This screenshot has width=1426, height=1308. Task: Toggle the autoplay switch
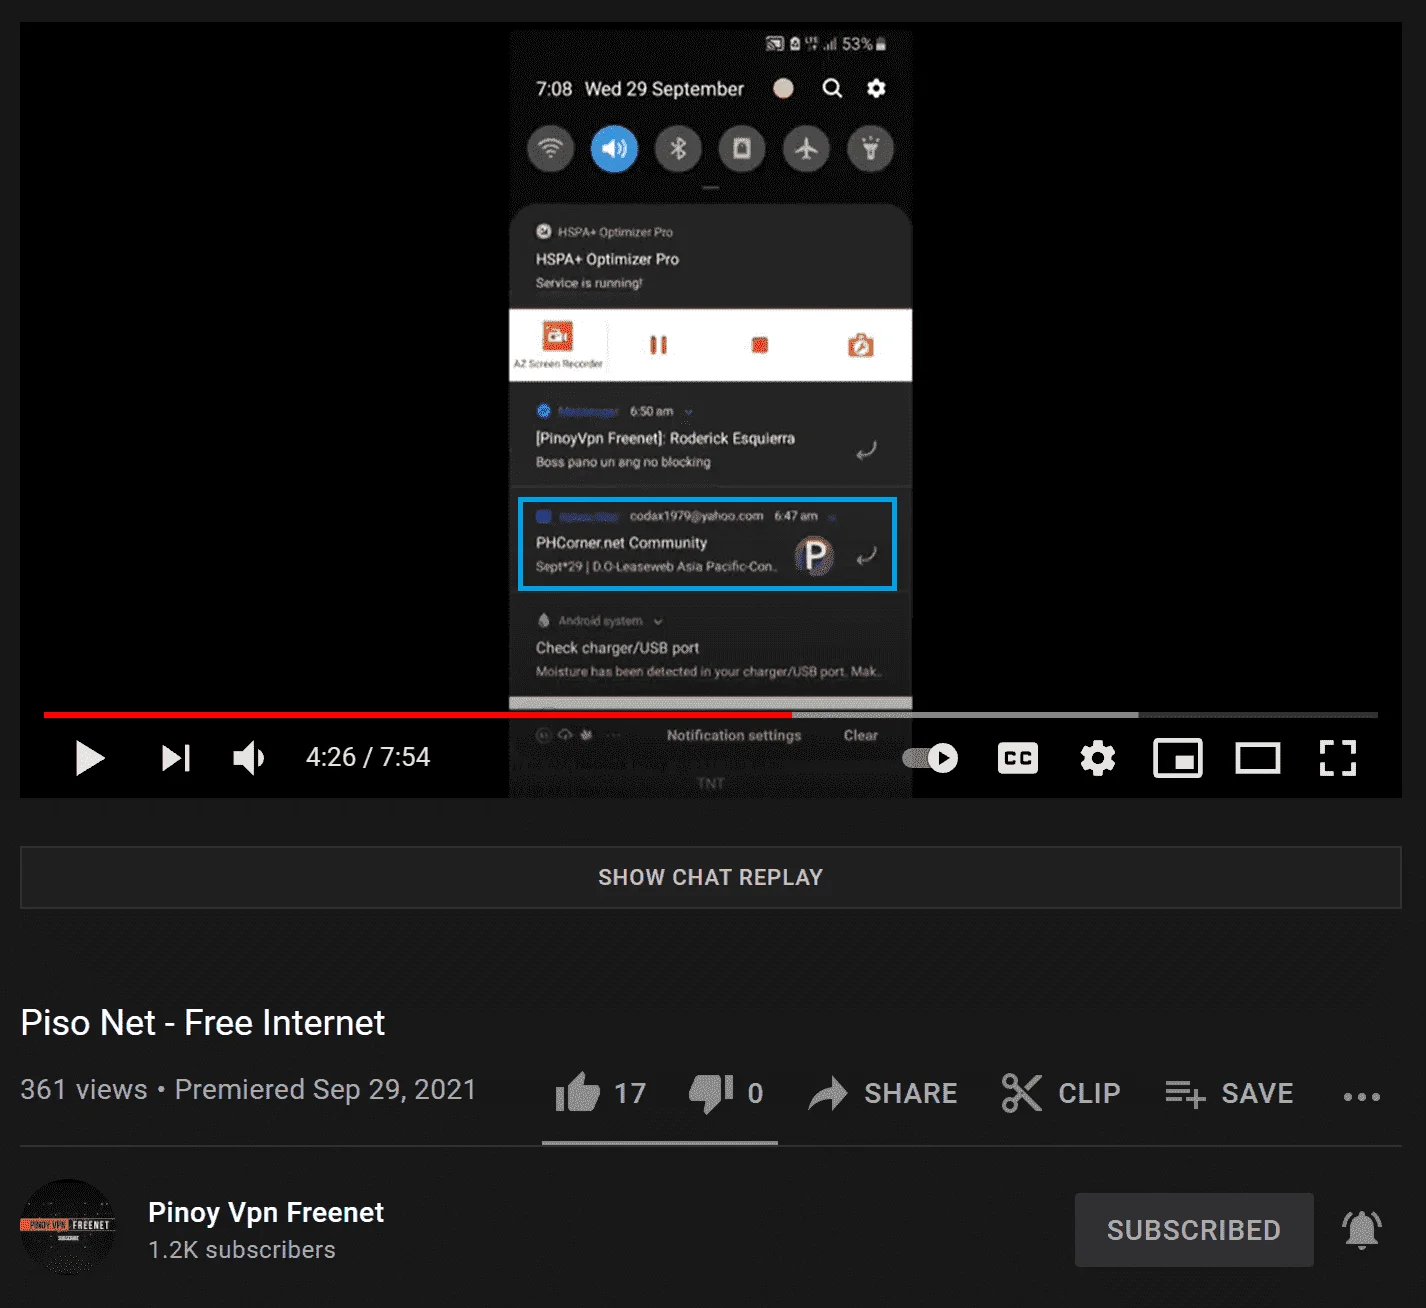pyautogui.click(x=930, y=758)
